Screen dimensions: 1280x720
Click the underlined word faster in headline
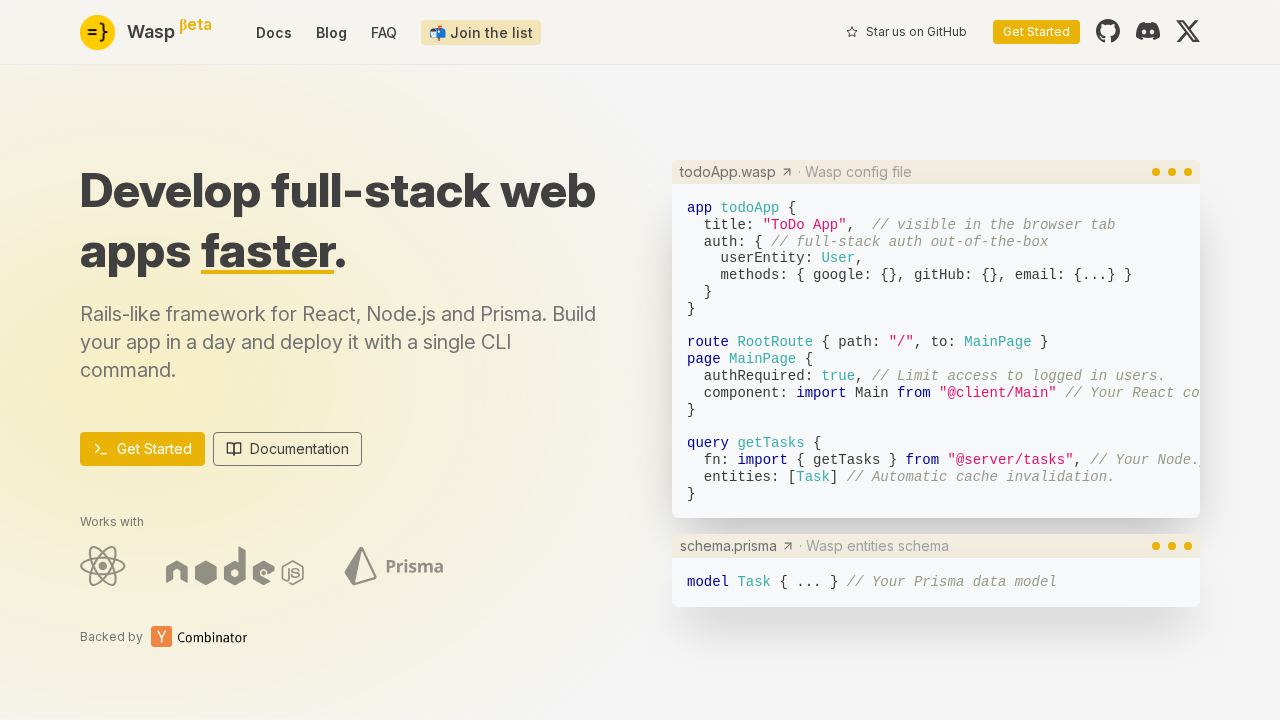(x=267, y=252)
